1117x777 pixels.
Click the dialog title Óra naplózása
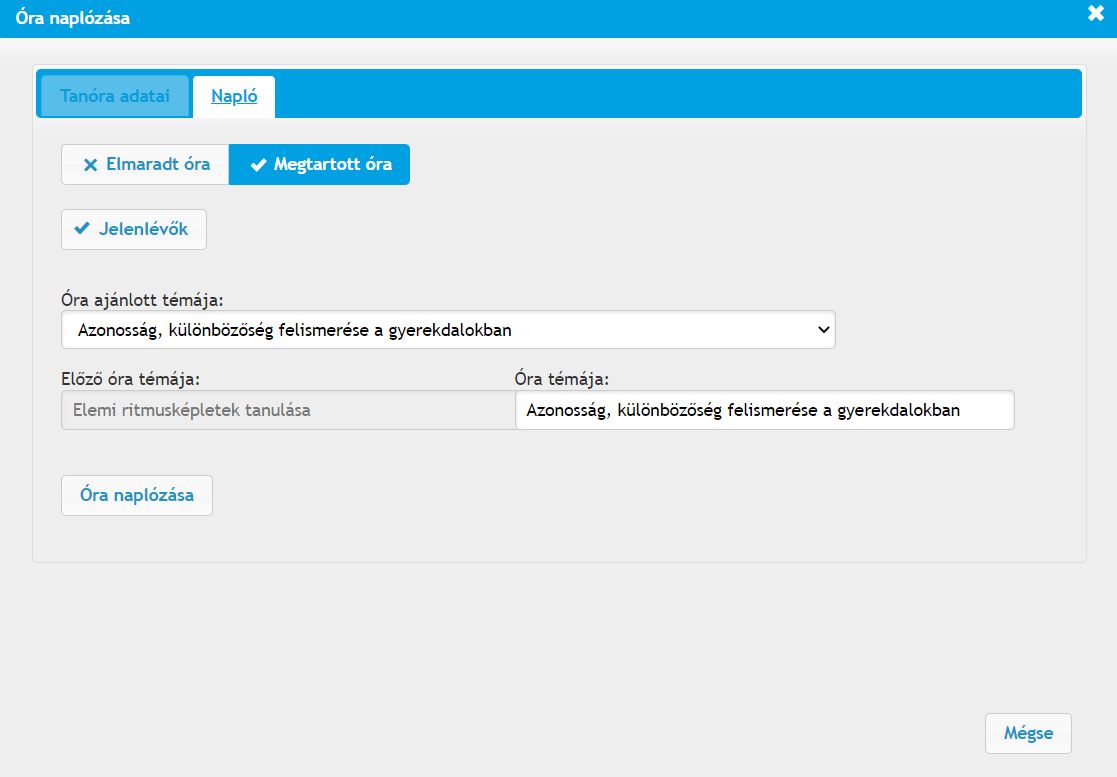point(73,18)
